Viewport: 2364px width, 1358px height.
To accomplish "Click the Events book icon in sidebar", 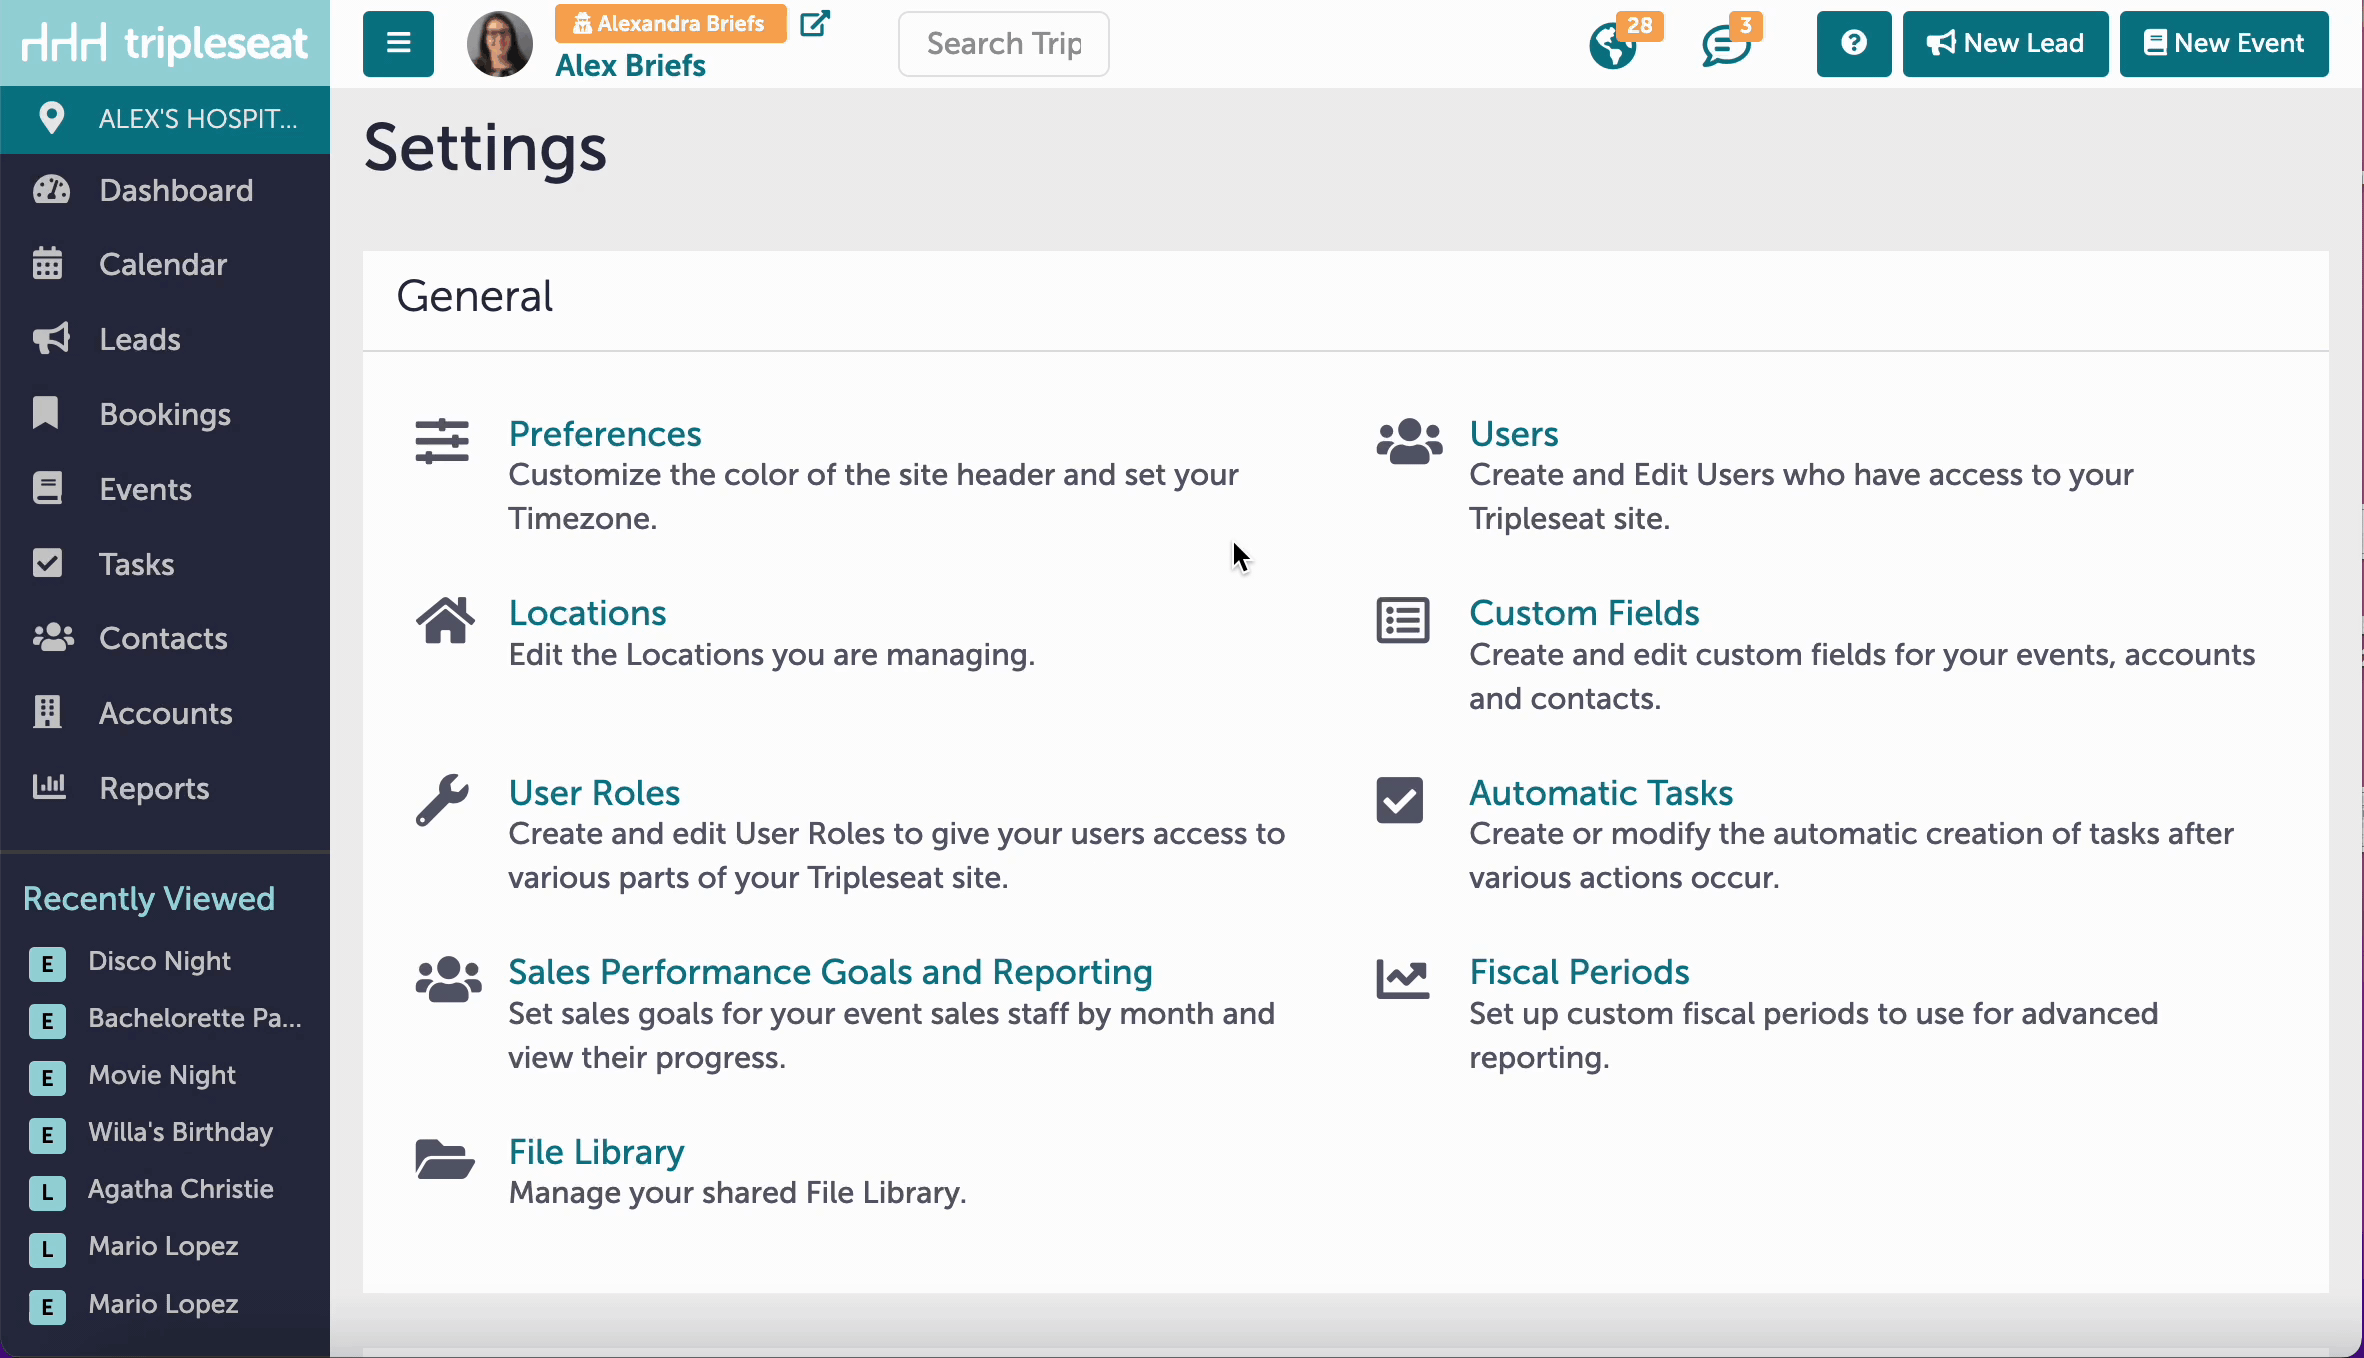I will coord(47,488).
